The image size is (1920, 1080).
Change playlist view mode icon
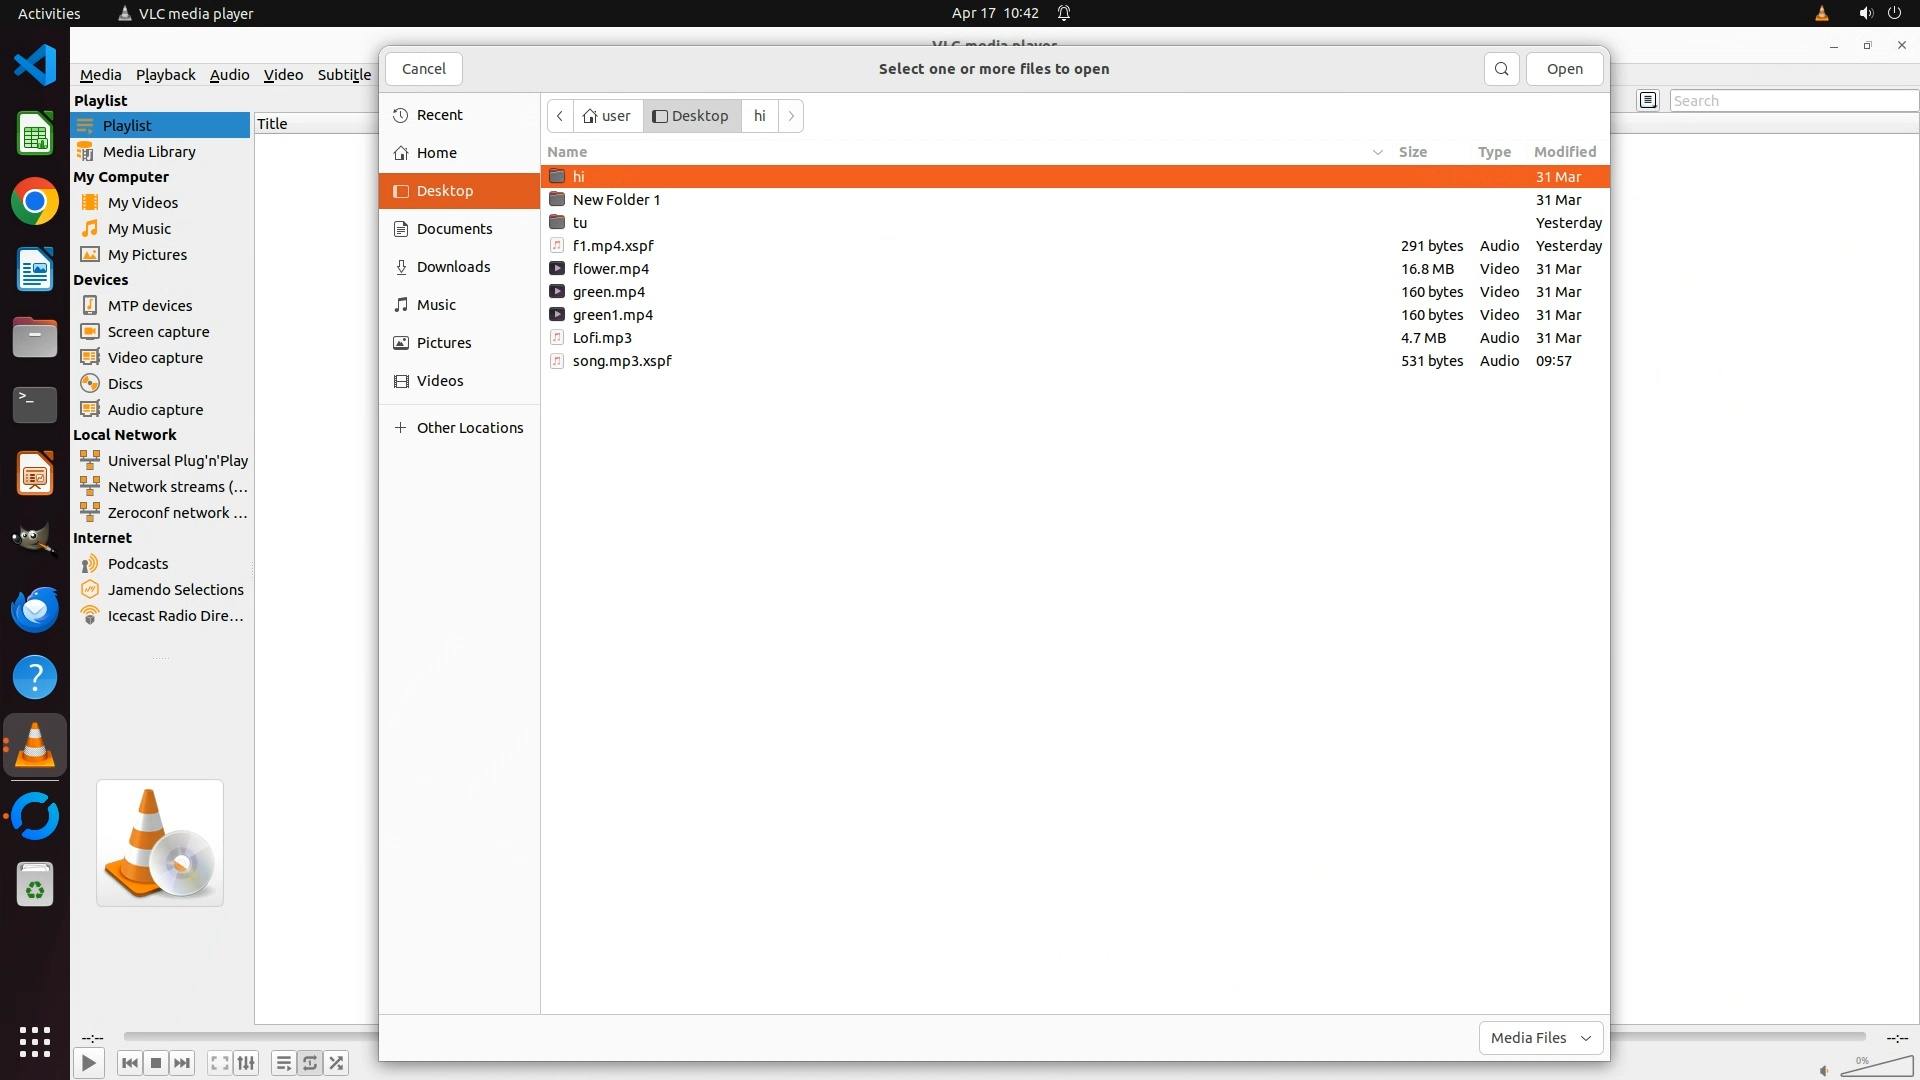click(x=1648, y=100)
